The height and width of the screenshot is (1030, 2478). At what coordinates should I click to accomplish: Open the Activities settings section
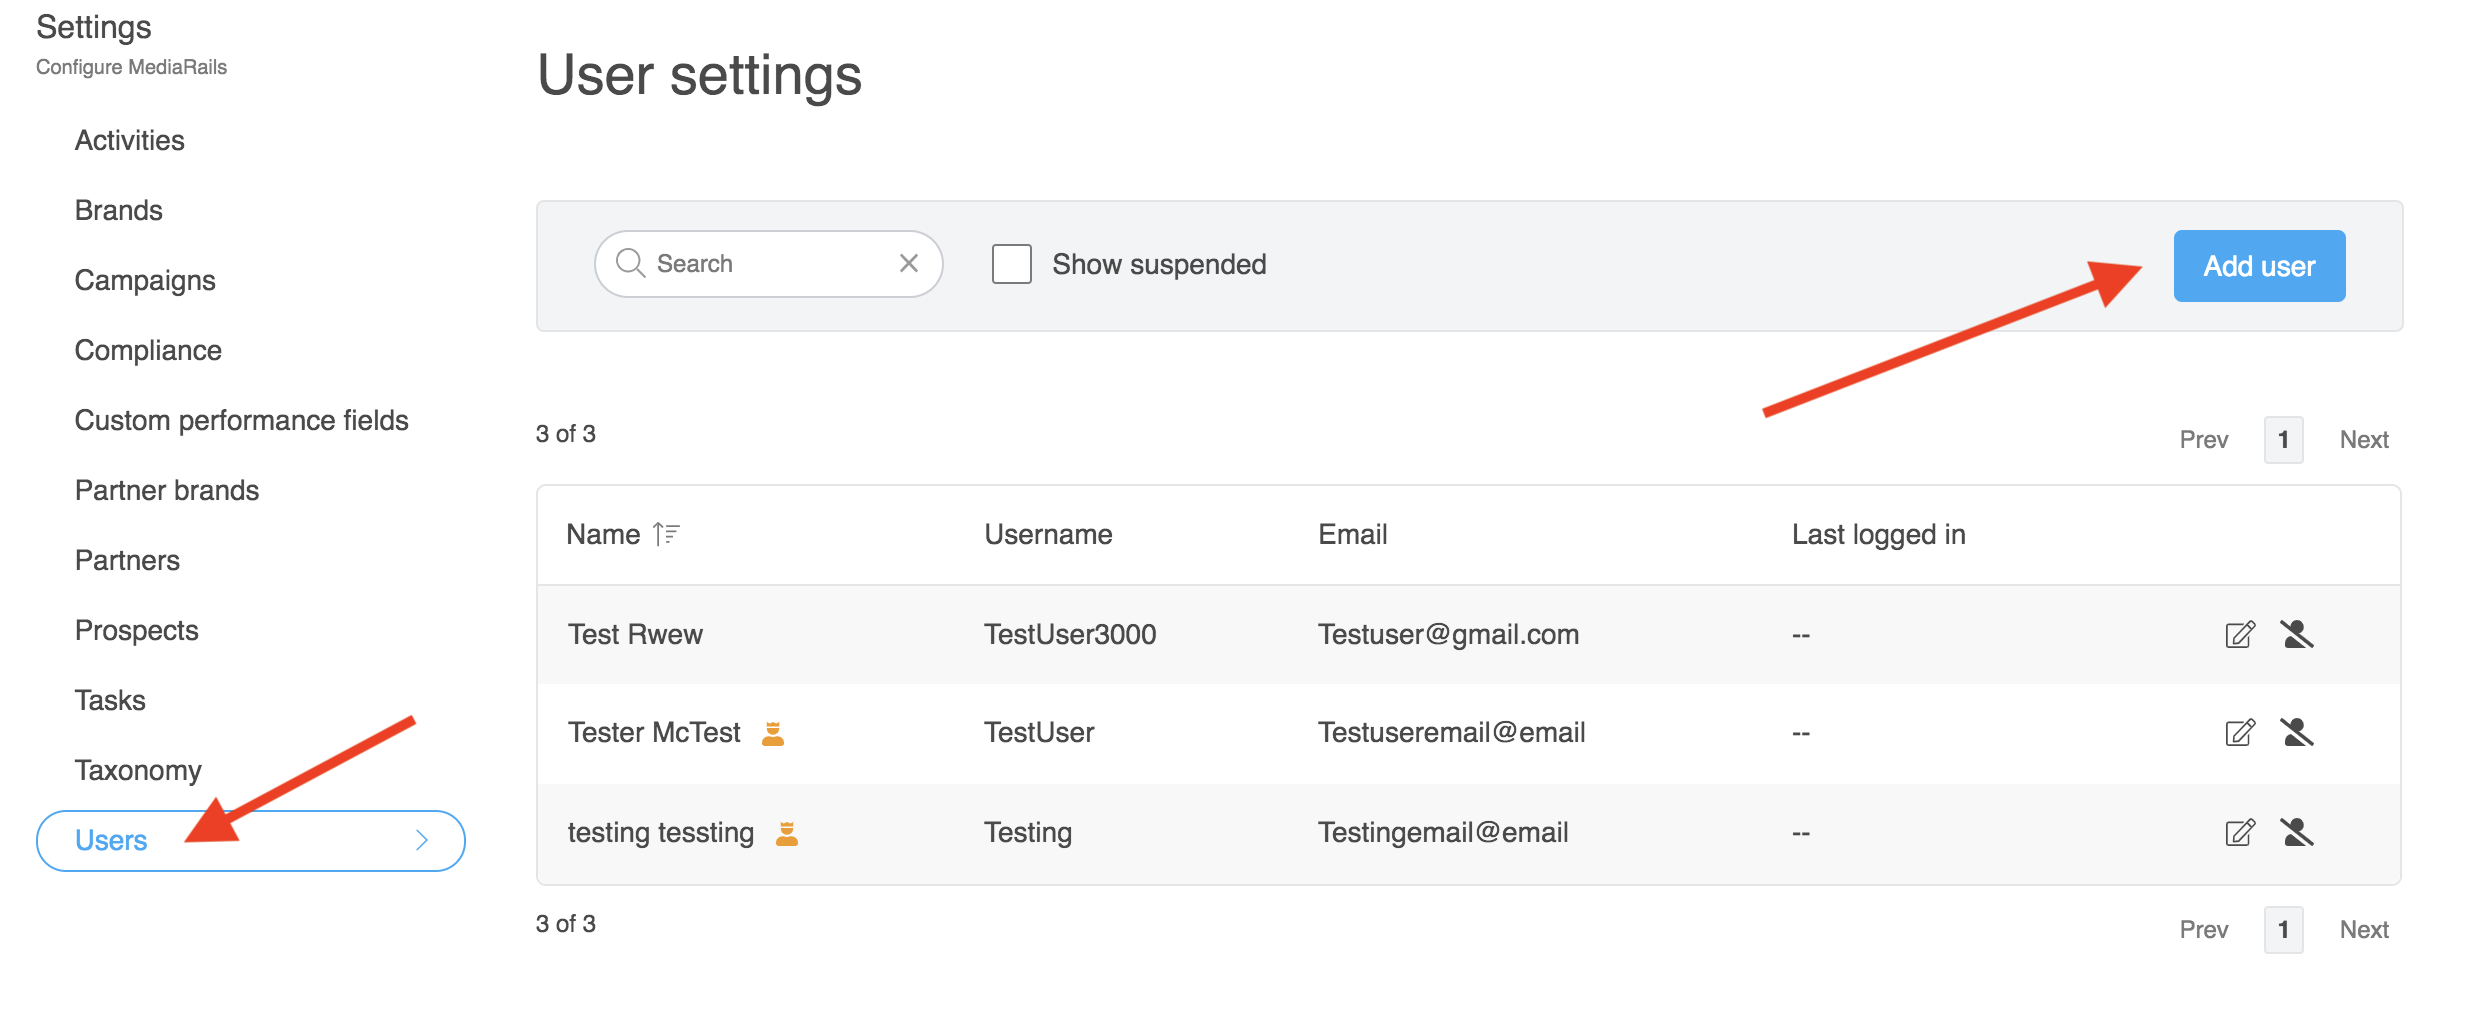coord(130,141)
